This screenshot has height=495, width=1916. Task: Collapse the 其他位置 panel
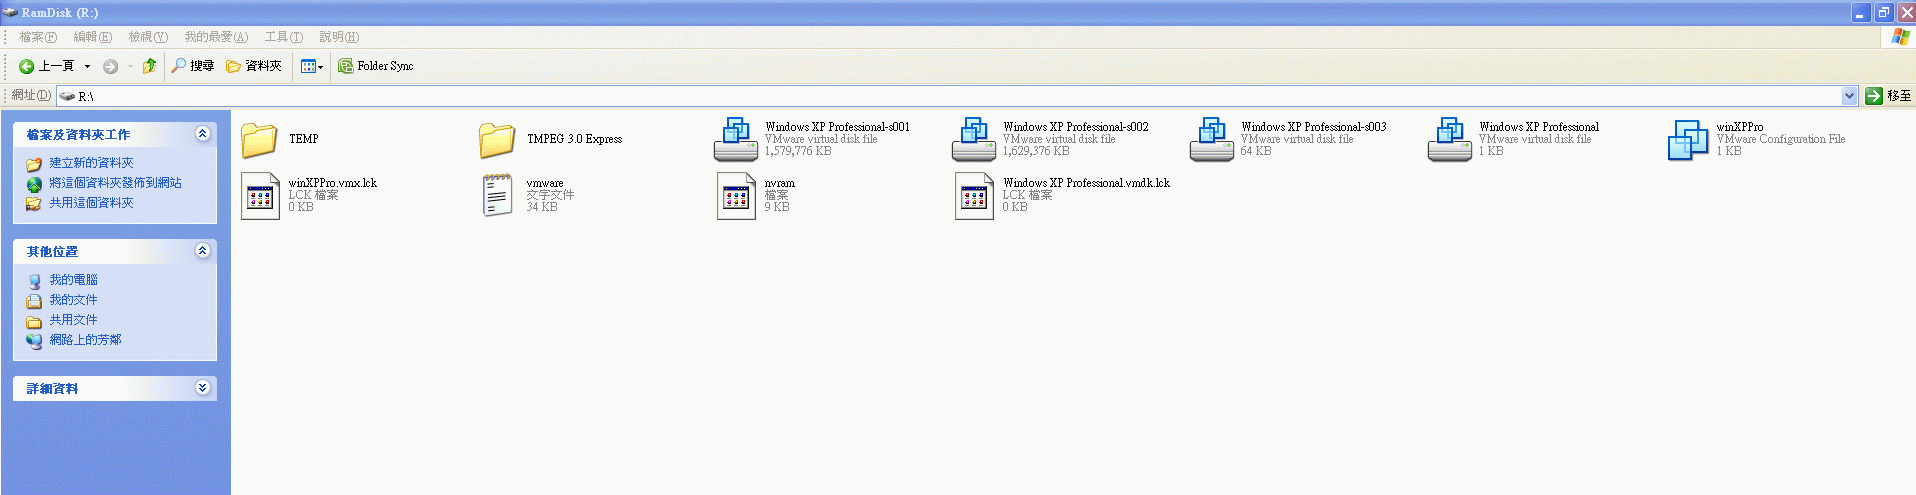pos(203,251)
